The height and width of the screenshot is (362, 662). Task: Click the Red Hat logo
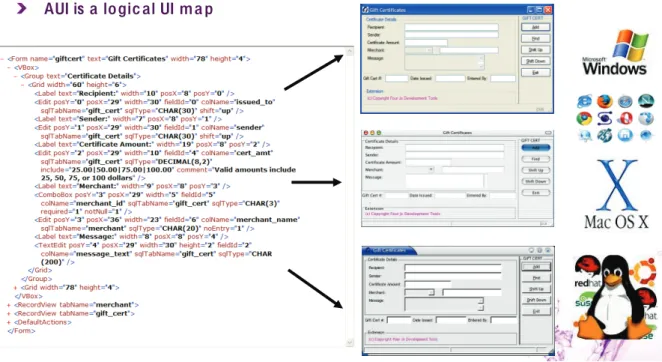pos(587,272)
